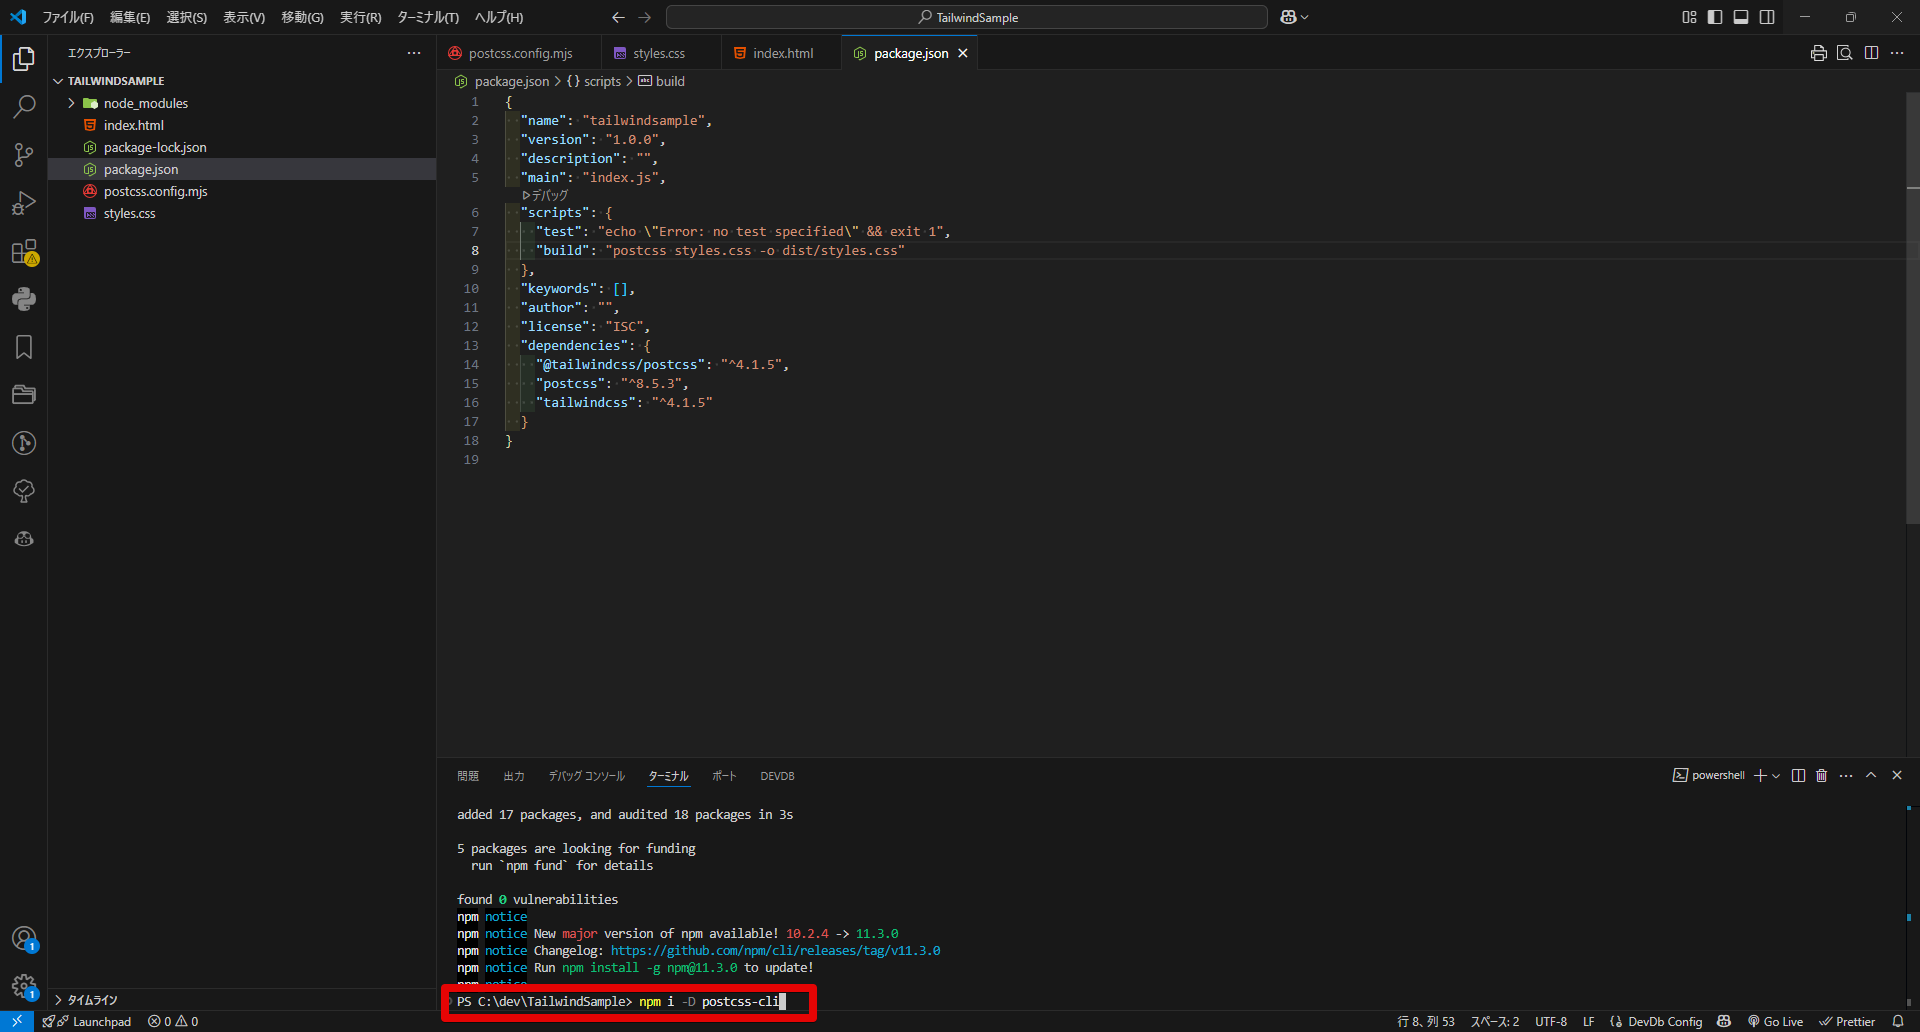Toggle the secondary sidebar visibility

(1767, 17)
